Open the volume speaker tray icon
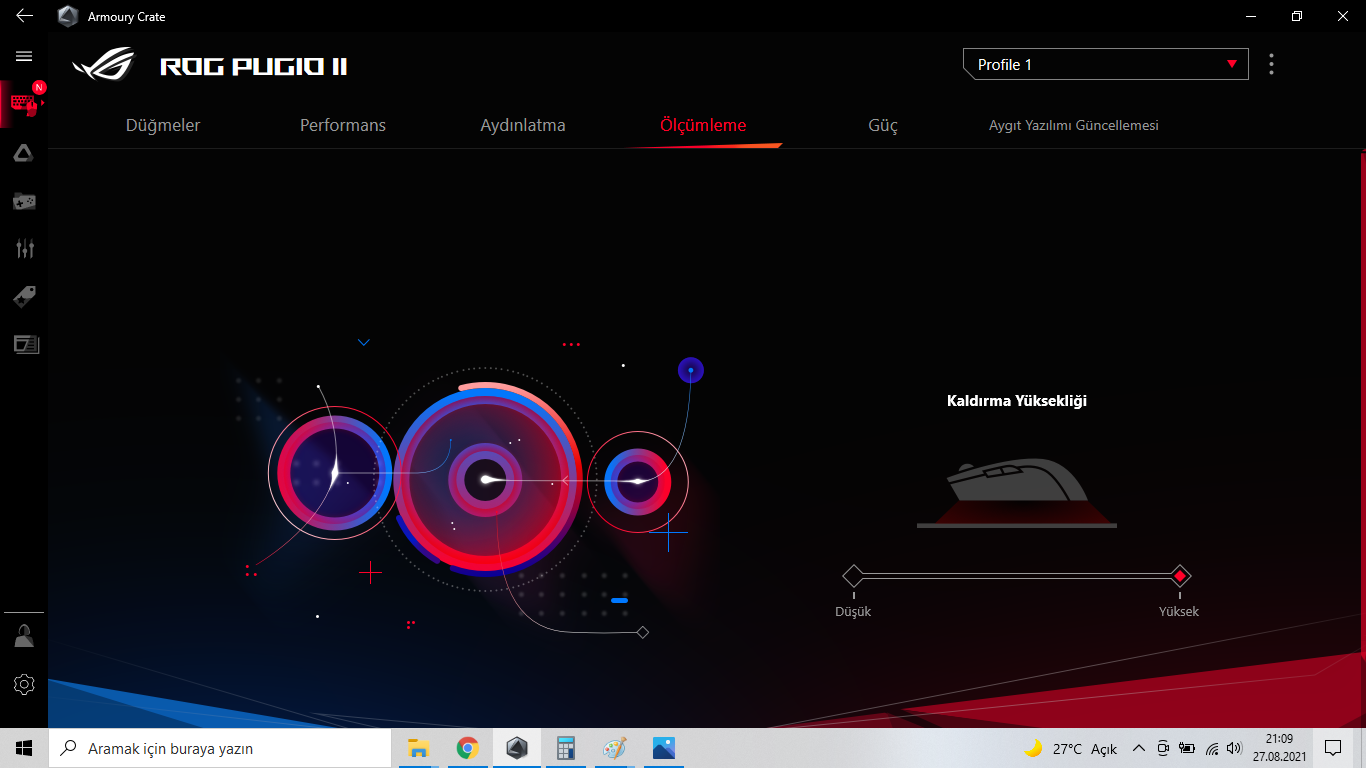The image size is (1366, 768). [x=1234, y=748]
